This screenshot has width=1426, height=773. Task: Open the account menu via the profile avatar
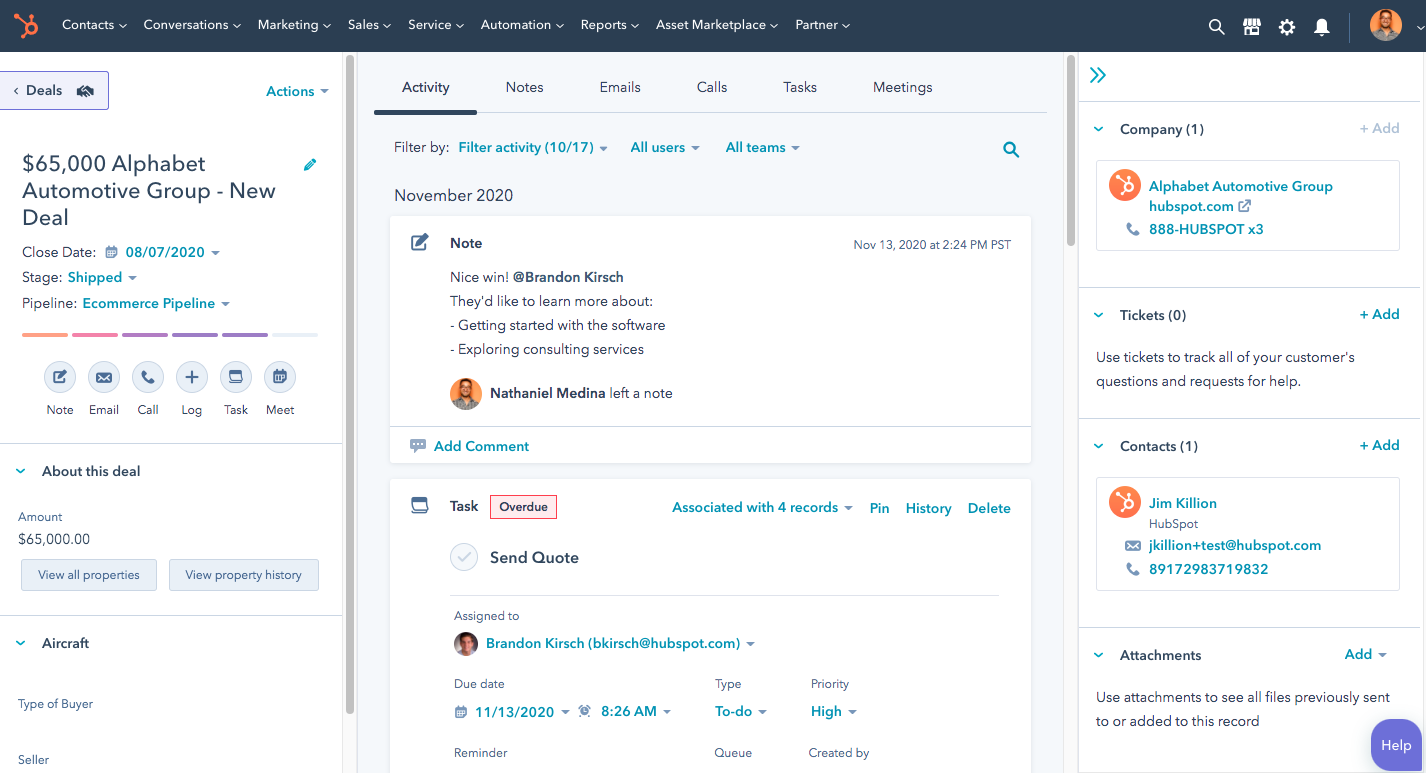(1386, 25)
